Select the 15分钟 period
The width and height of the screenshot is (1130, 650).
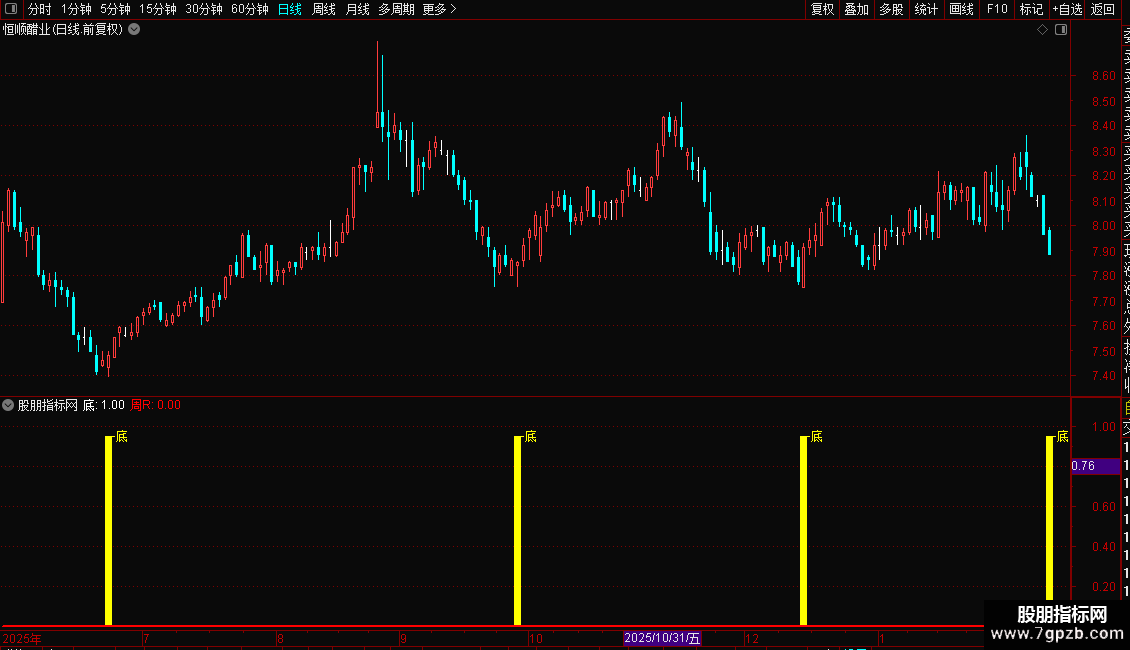click(x=157, y=9)
